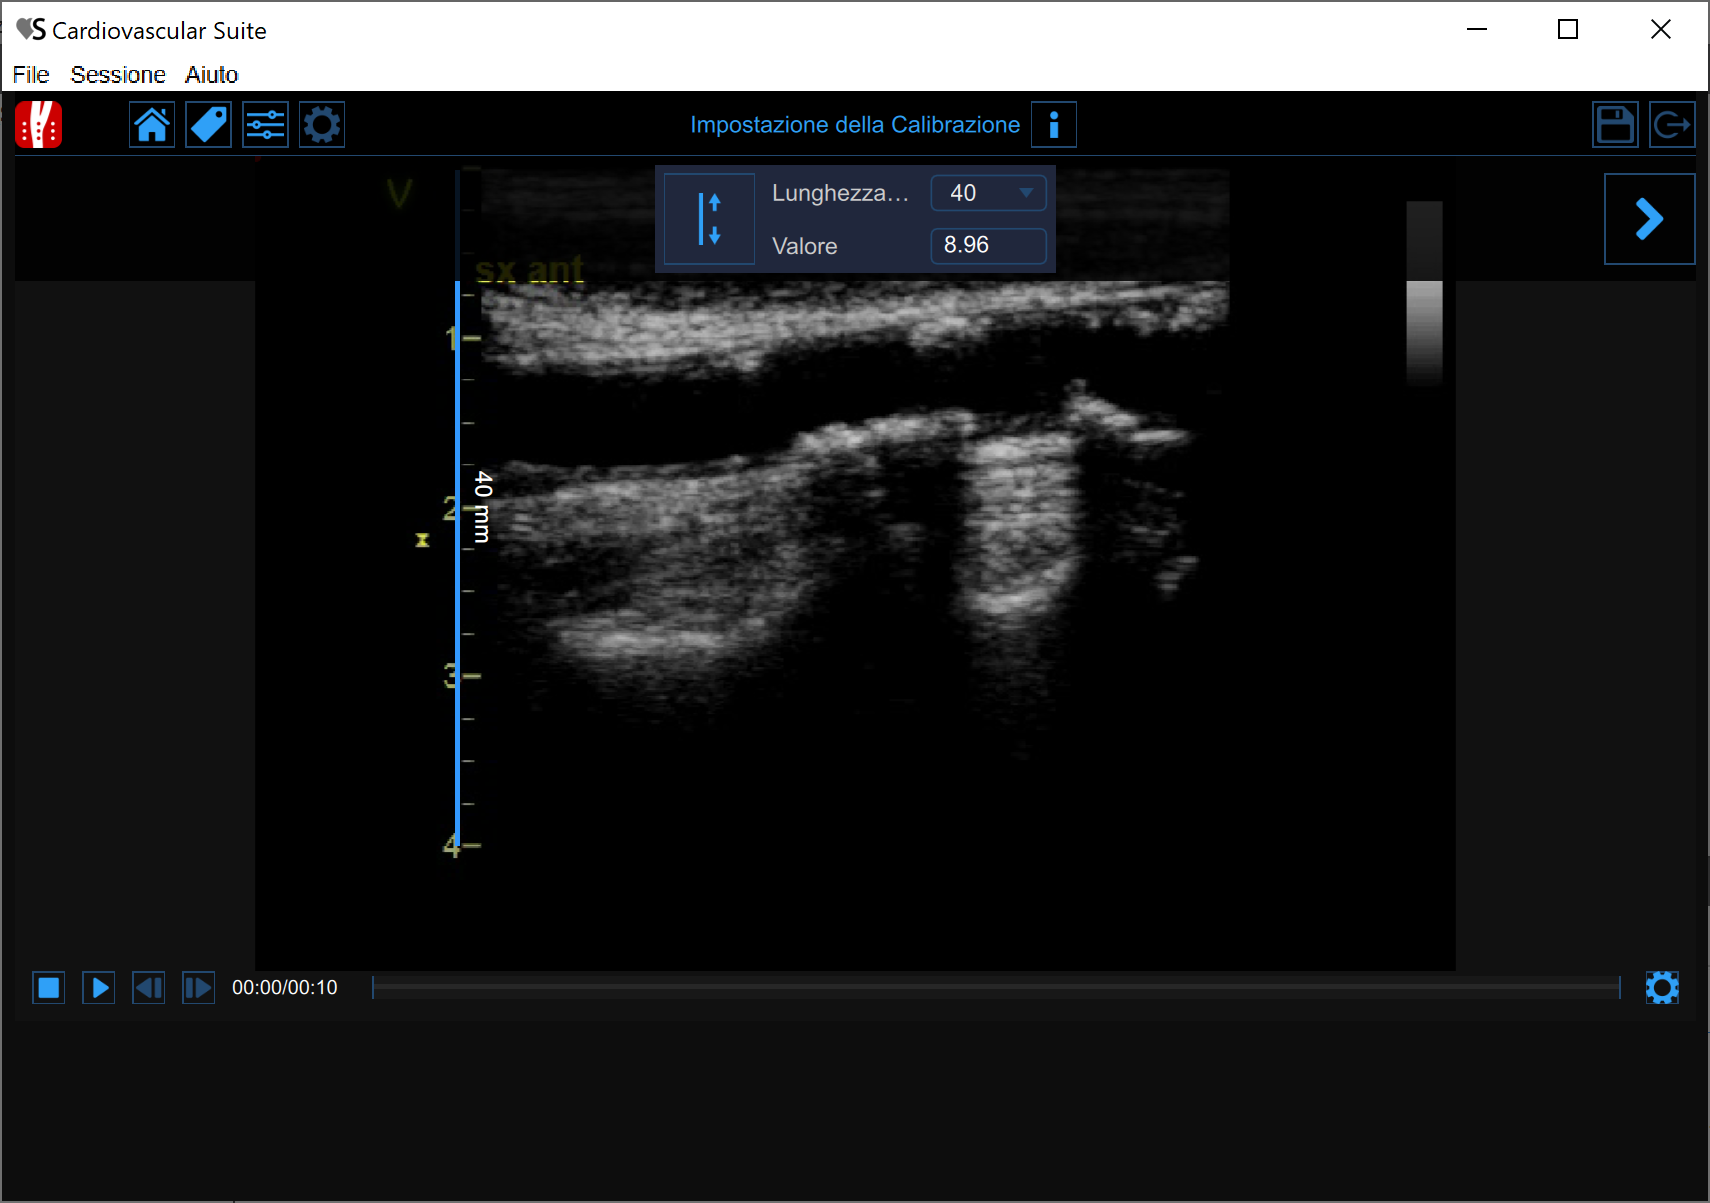Toggle the vertical calibration line direction button
Image resolution: width=1710 pixels, height=1203 pixels.
click(x=709, y=219)
